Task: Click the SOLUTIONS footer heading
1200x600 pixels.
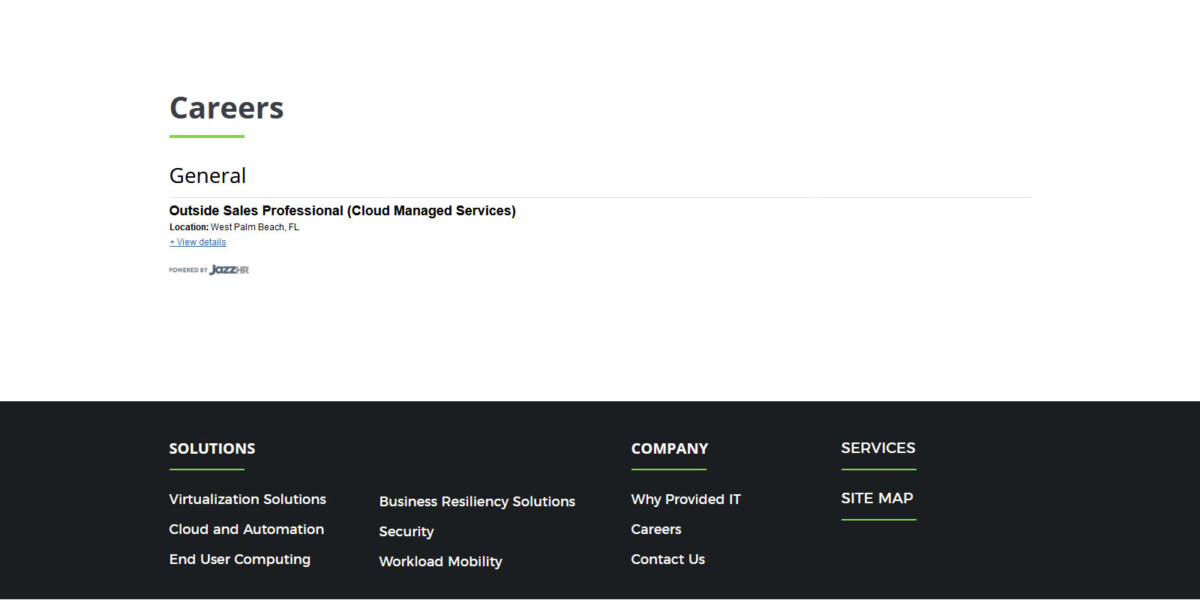Action: pyautogui.click(x=212, y=449)
